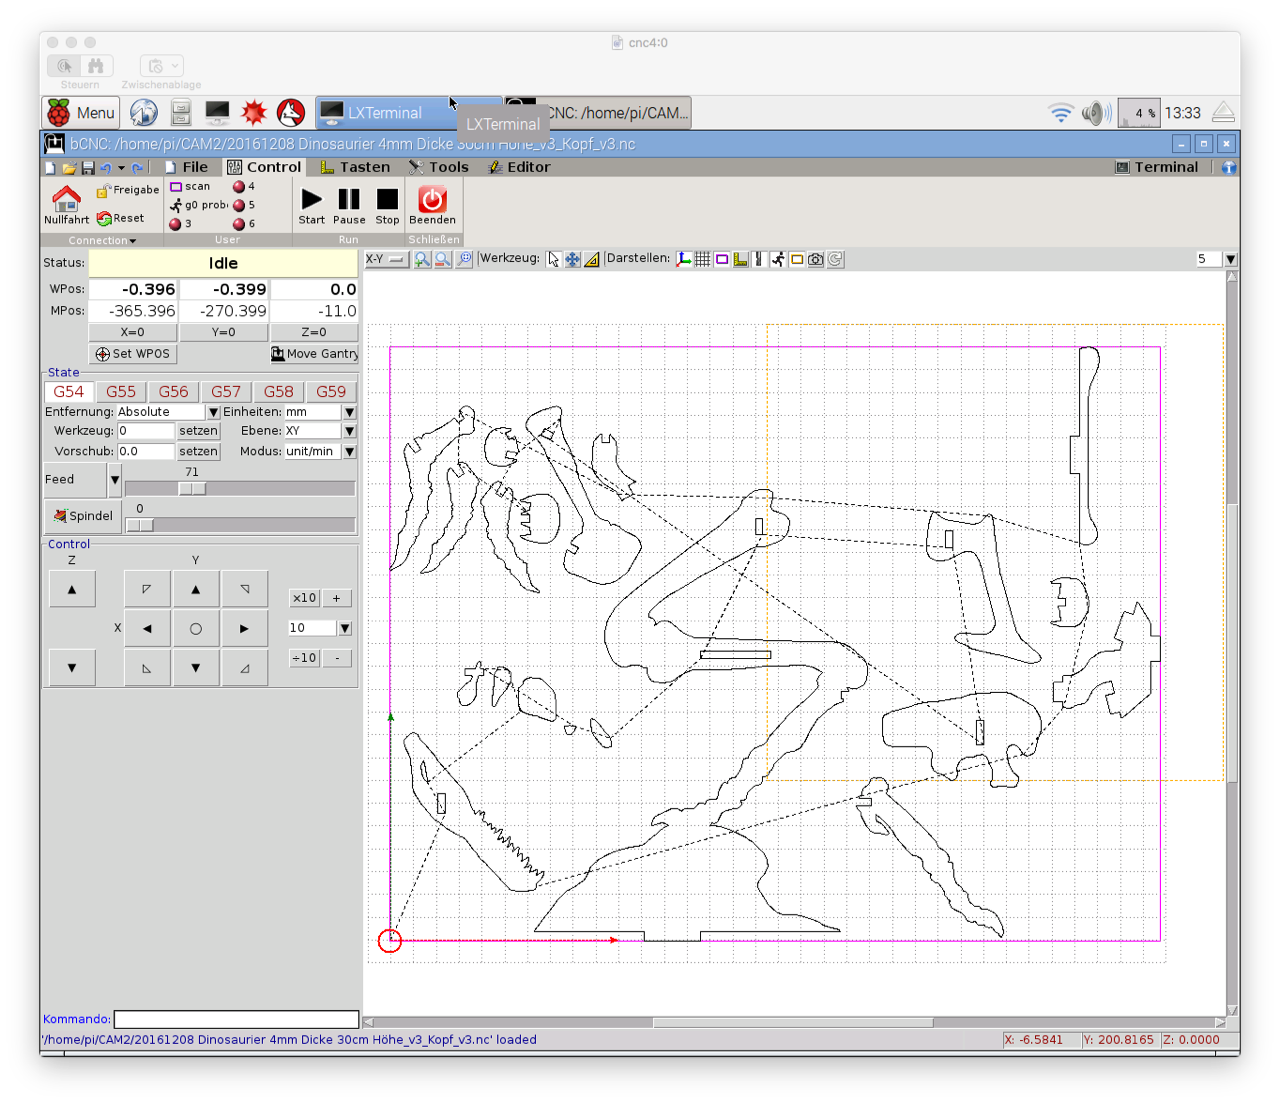1280x1104 pixels.
Task: Toggle grid display
Action: click(x=703, y=259)
